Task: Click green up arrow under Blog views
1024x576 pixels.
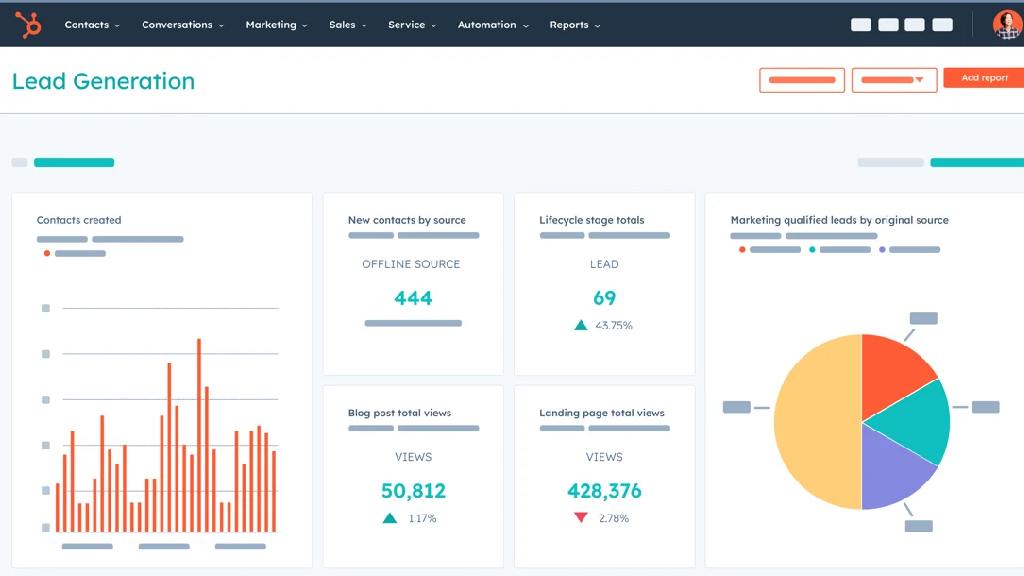Action: point(390,518)
